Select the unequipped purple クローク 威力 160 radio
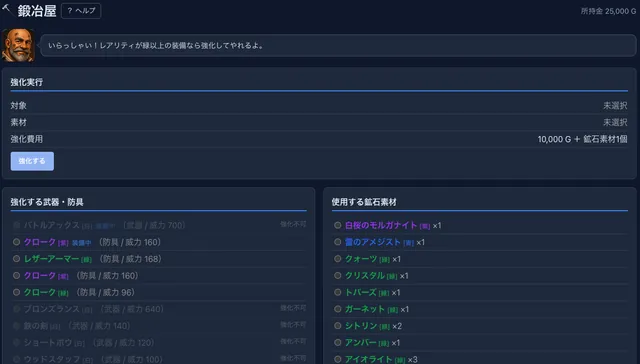The height and width of the screenshot is (364, 640). (16, 275)
